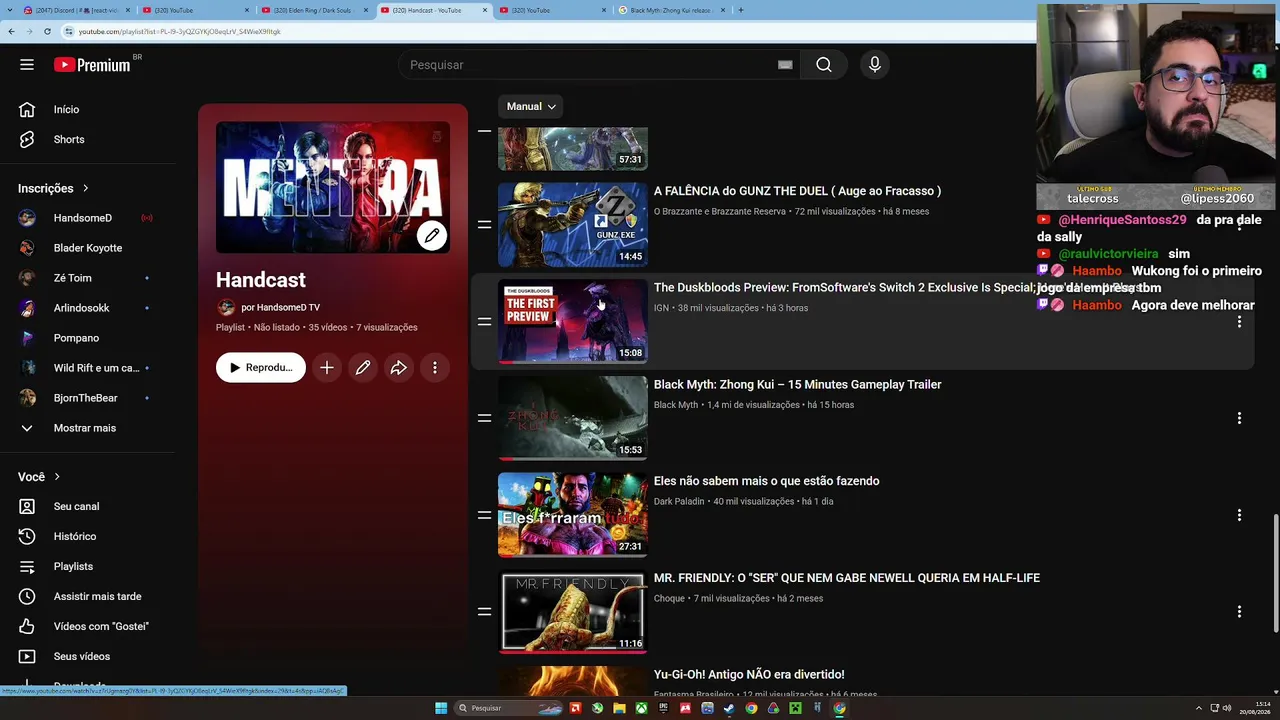Open File Explorer from the taskbar
Screen dimensions: 1280x720
[619, 708]
